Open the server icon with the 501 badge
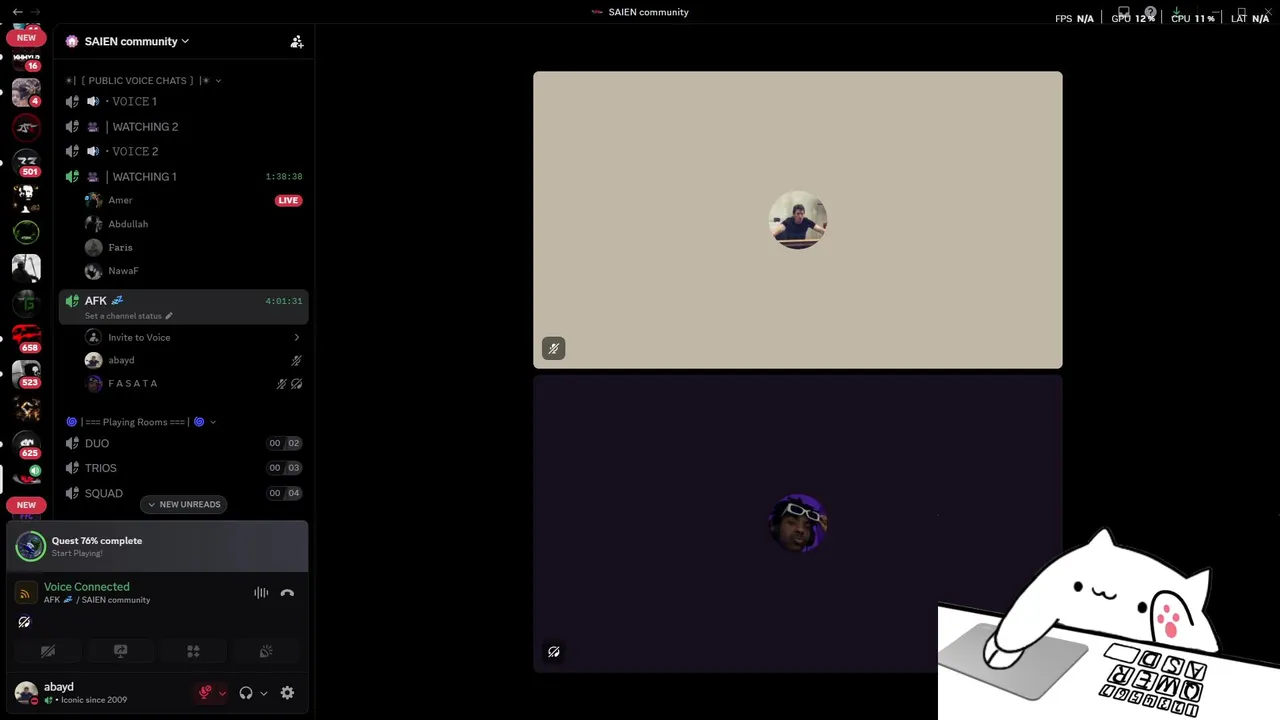 [26, 163]
